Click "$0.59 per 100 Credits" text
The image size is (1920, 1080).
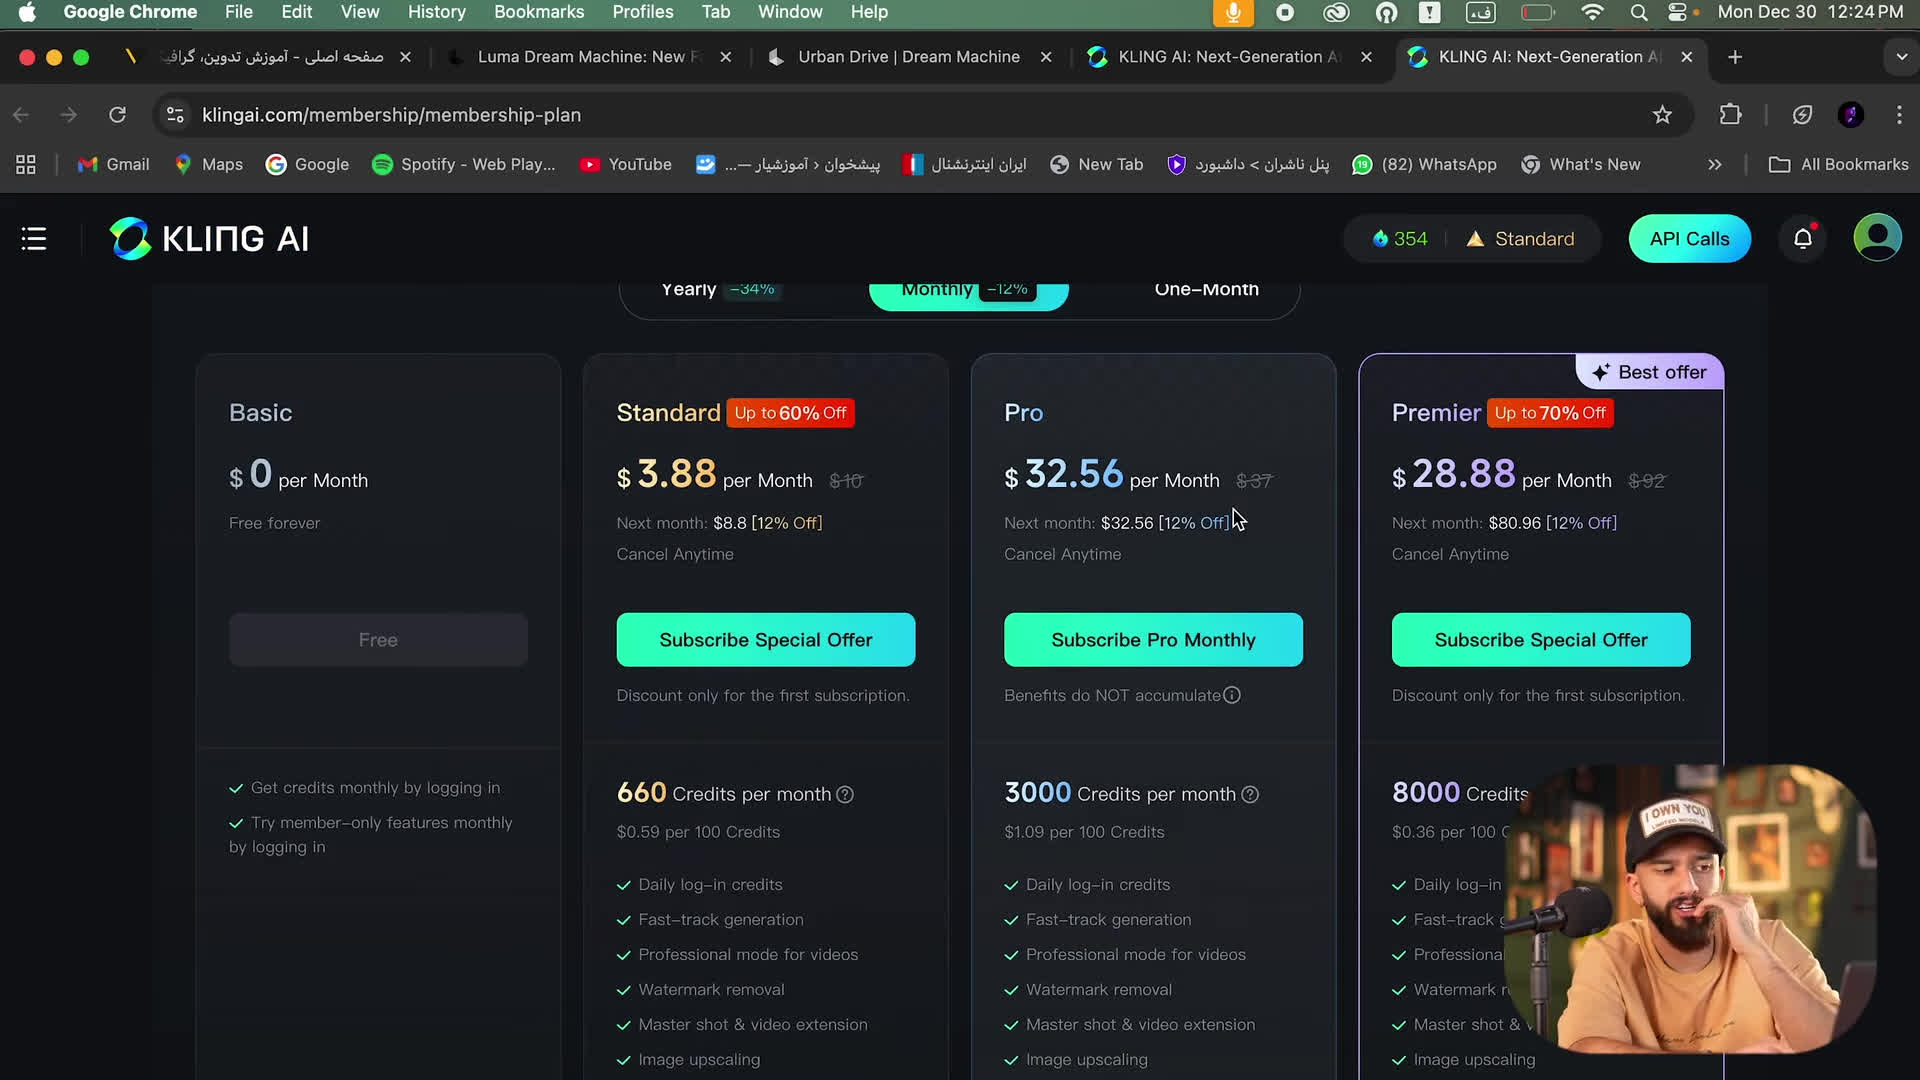[698, 832]
